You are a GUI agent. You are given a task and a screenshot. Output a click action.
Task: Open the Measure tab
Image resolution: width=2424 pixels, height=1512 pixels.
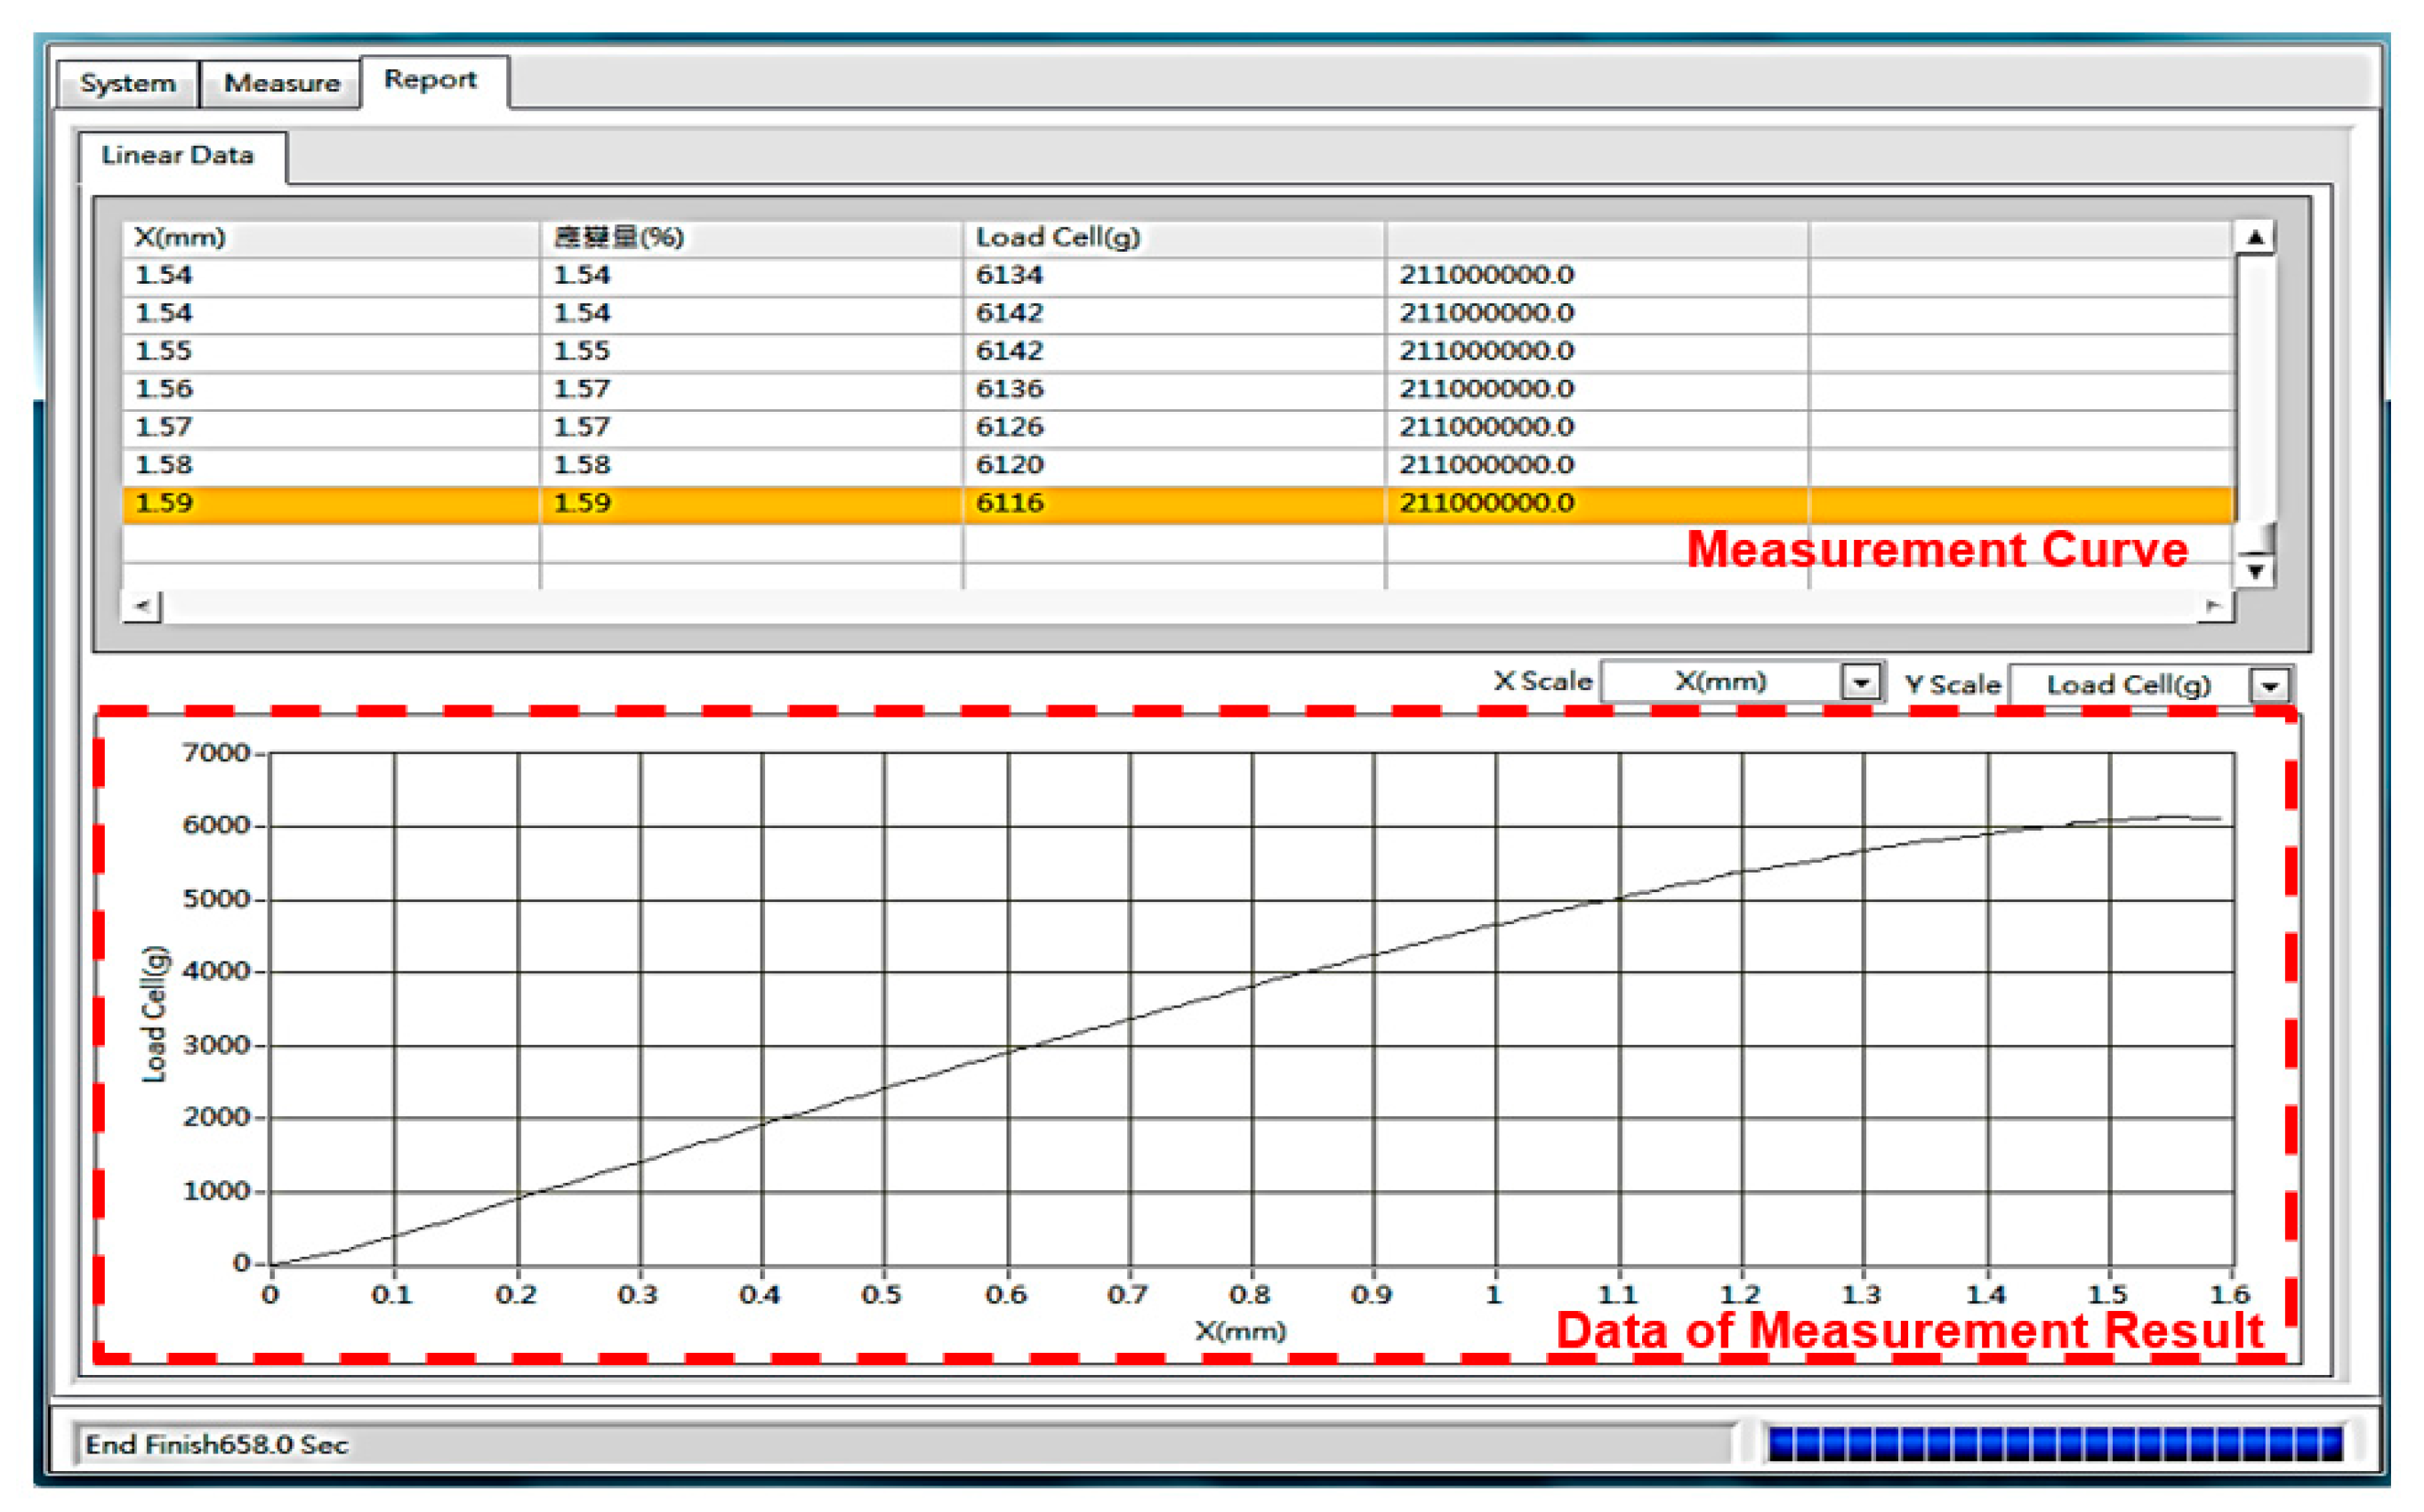pyautogui.click(x=281, y=83)
